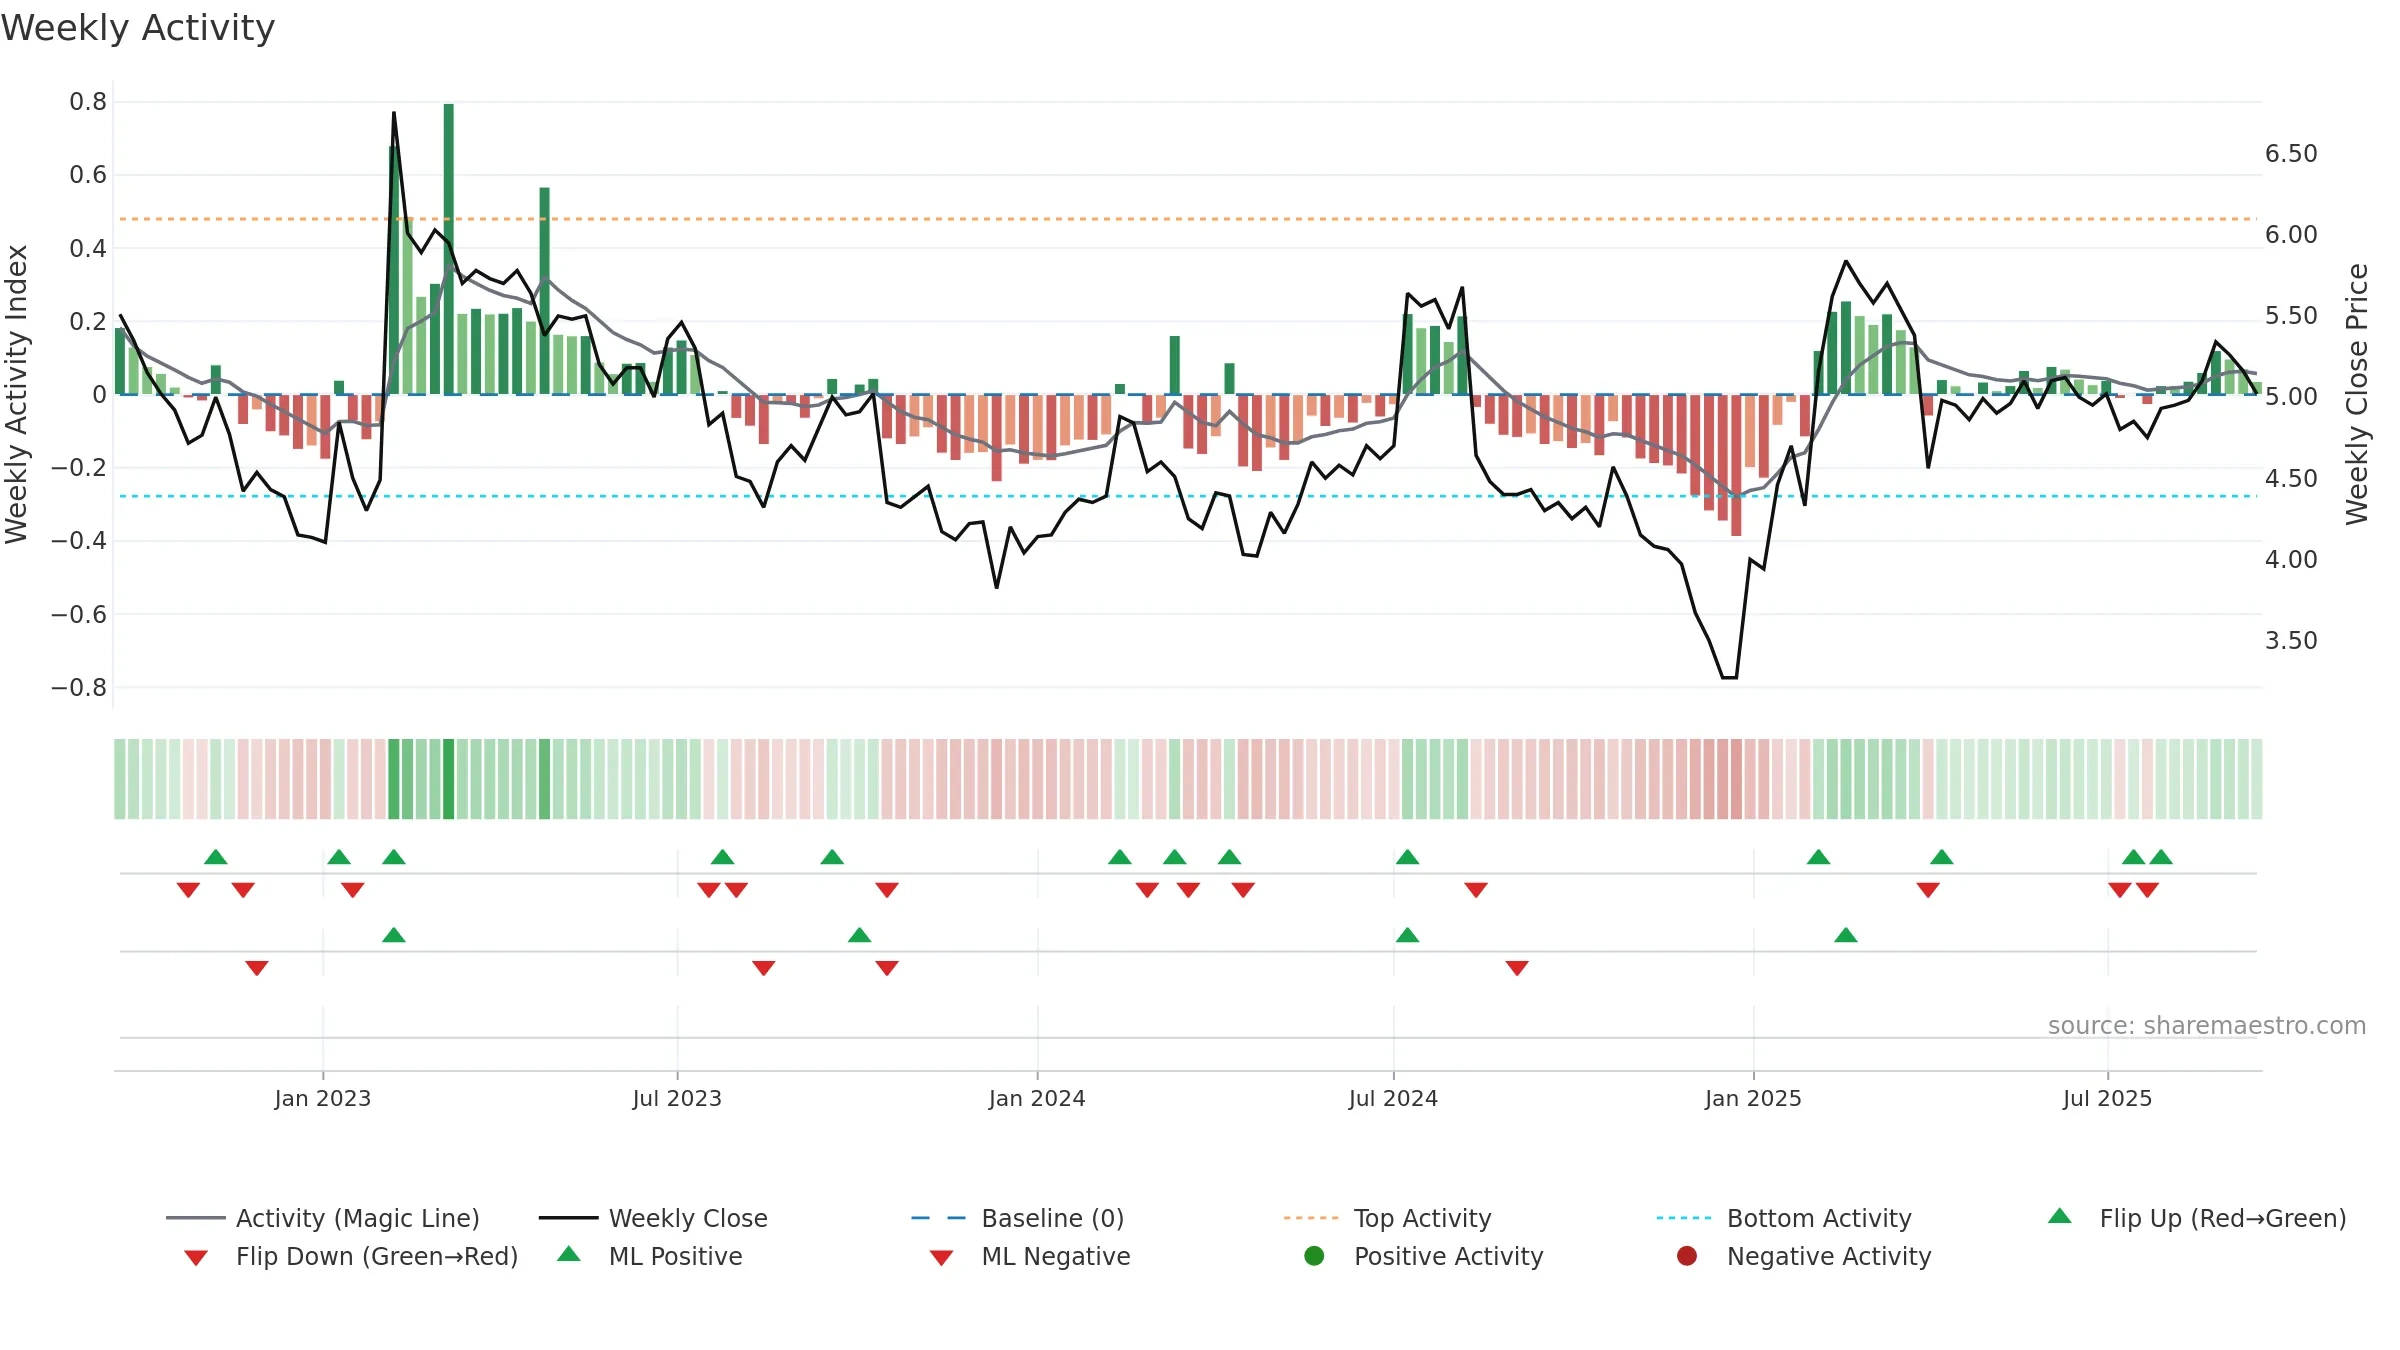Select the Jul 2025 x-axis label
Viewport: 2400px width, 1350px height.
(2107, 1098)
